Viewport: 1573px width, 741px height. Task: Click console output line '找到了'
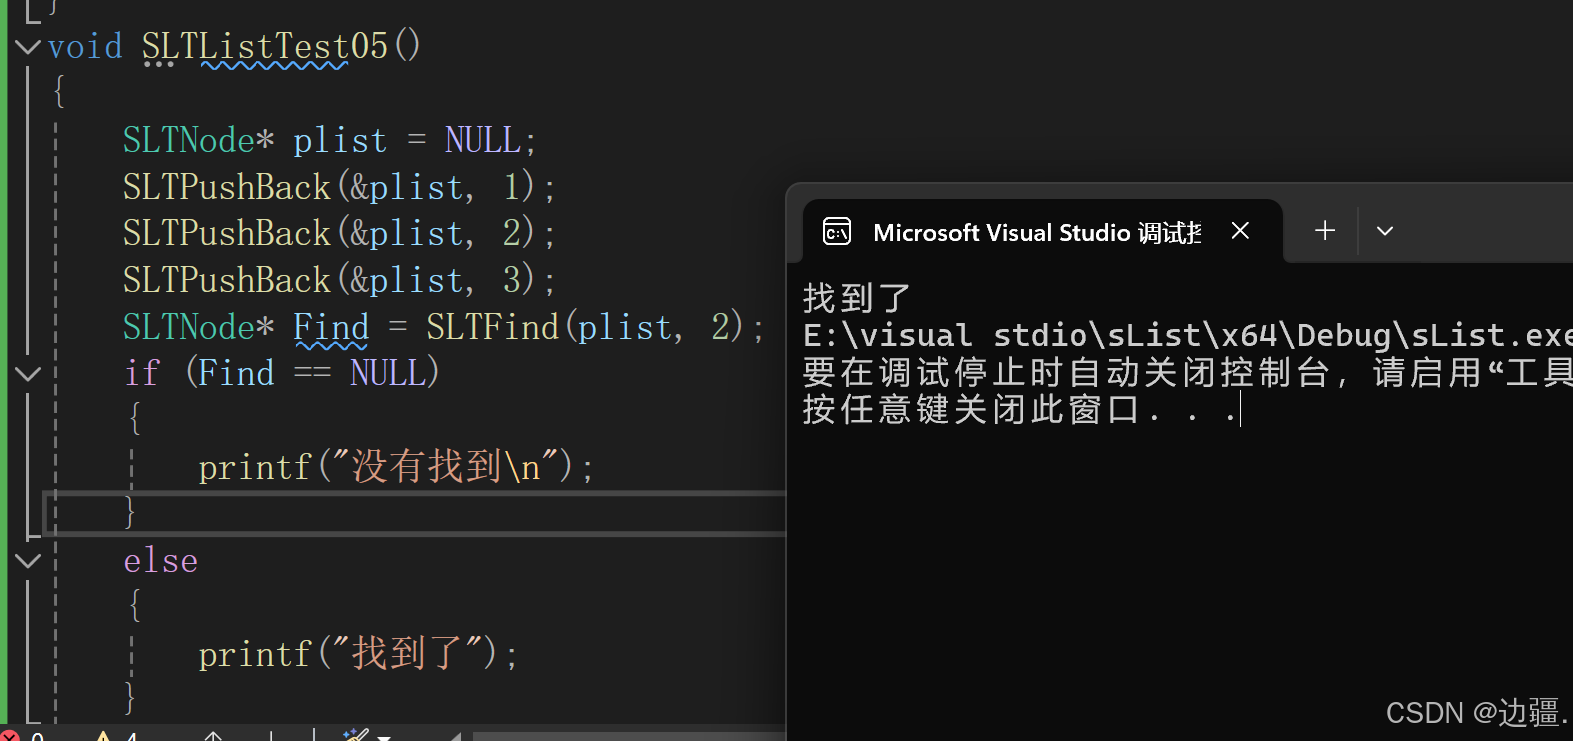click(x=857, y=298)
